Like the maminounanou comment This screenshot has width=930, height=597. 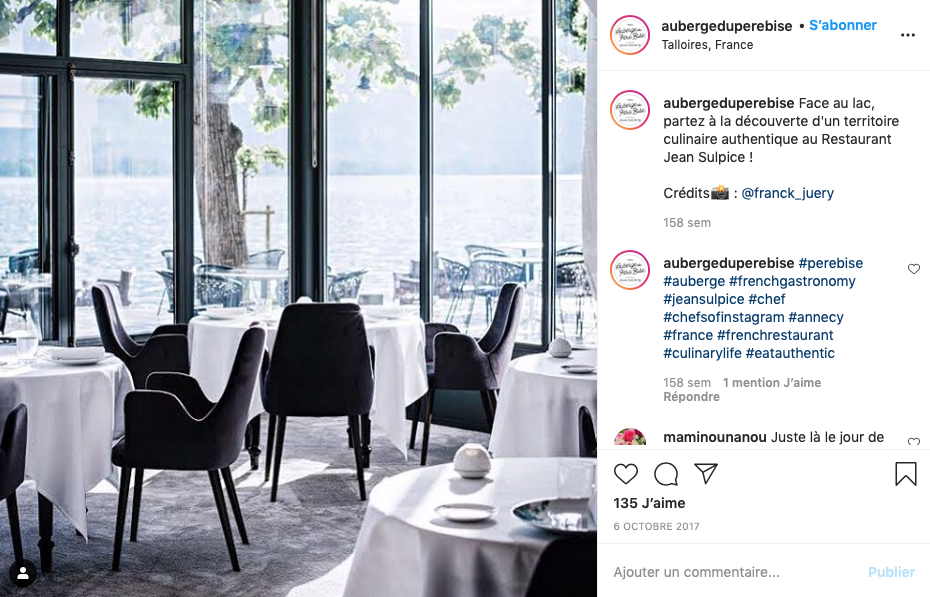(x=914, y=441)
